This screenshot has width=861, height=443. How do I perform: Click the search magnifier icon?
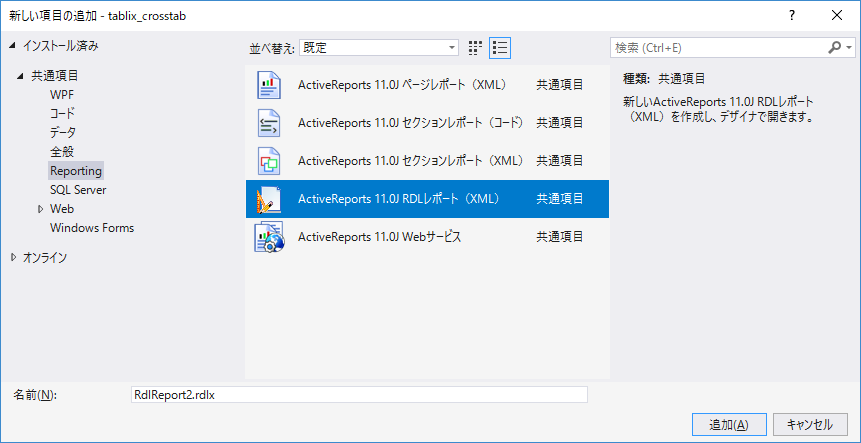(834, 48)
